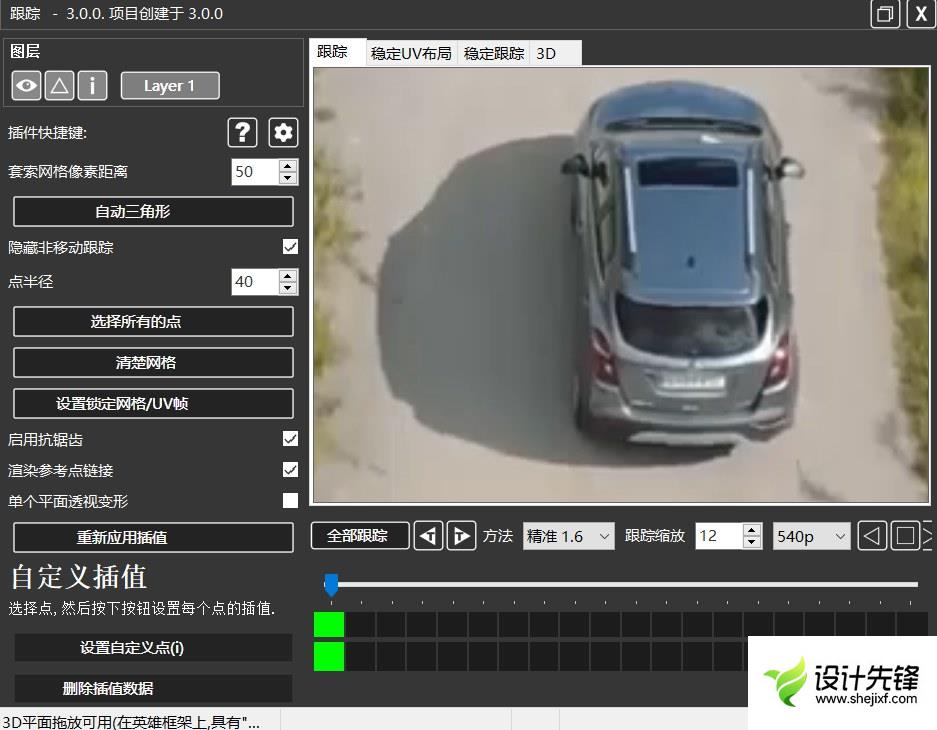This screenshot has width=937, height=730.
Task: Open plugin settings gear icon
Action: click(x=284, y=132)
